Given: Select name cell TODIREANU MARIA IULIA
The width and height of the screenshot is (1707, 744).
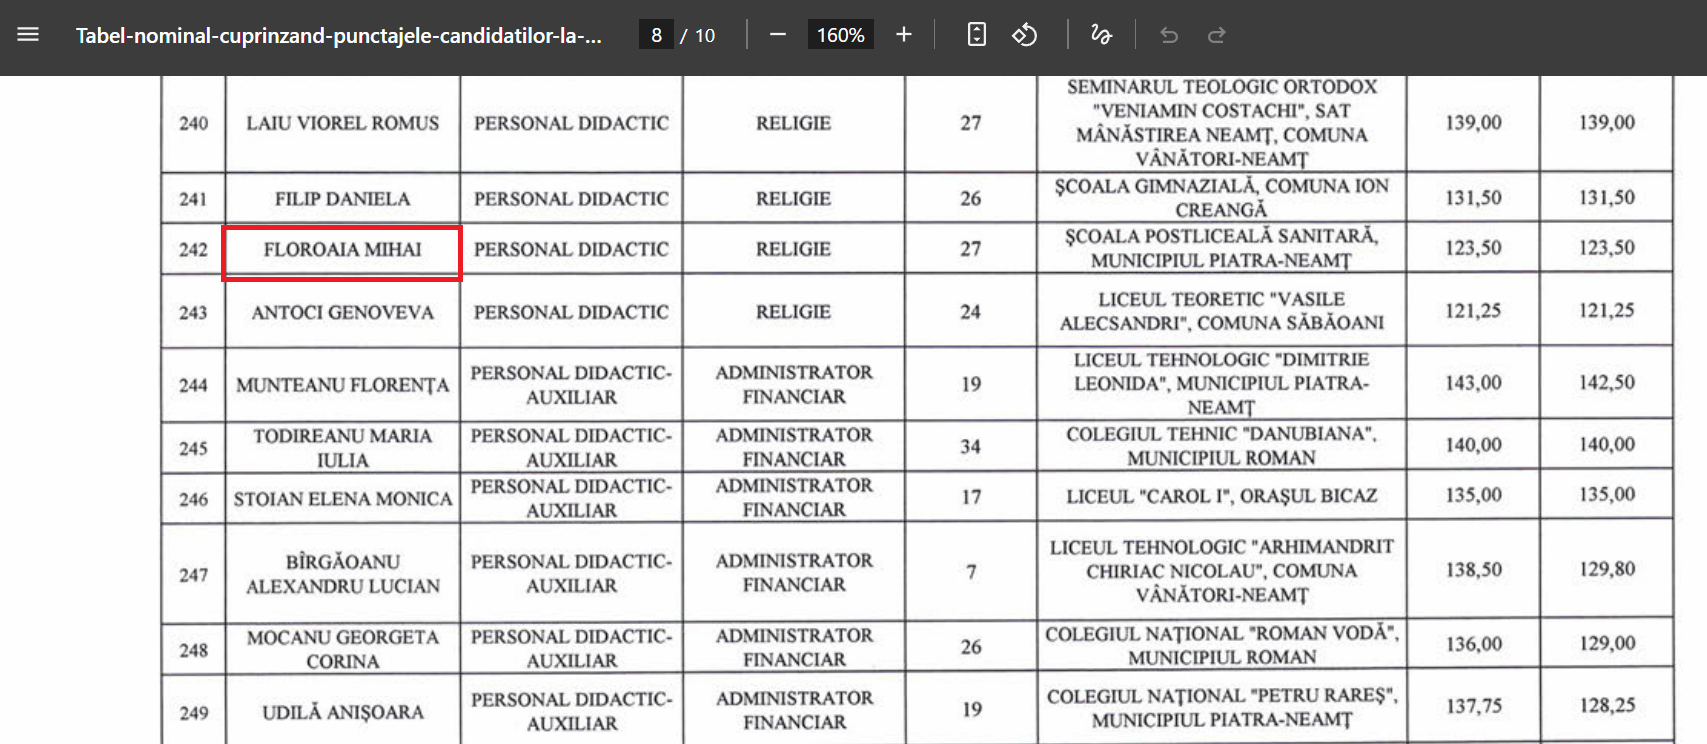Looking at the screenshot, I should [342, 447].
